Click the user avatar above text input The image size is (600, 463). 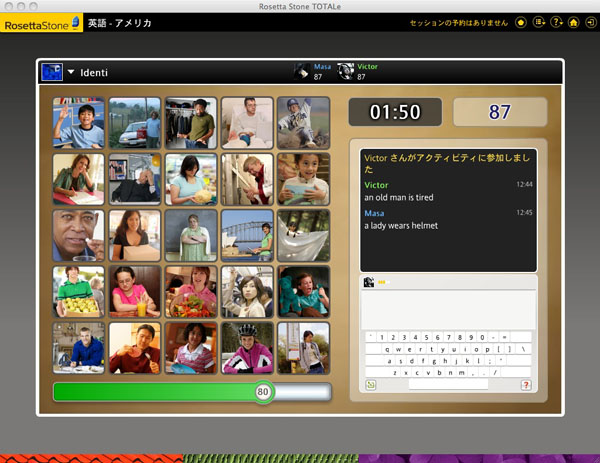(369, 283)
